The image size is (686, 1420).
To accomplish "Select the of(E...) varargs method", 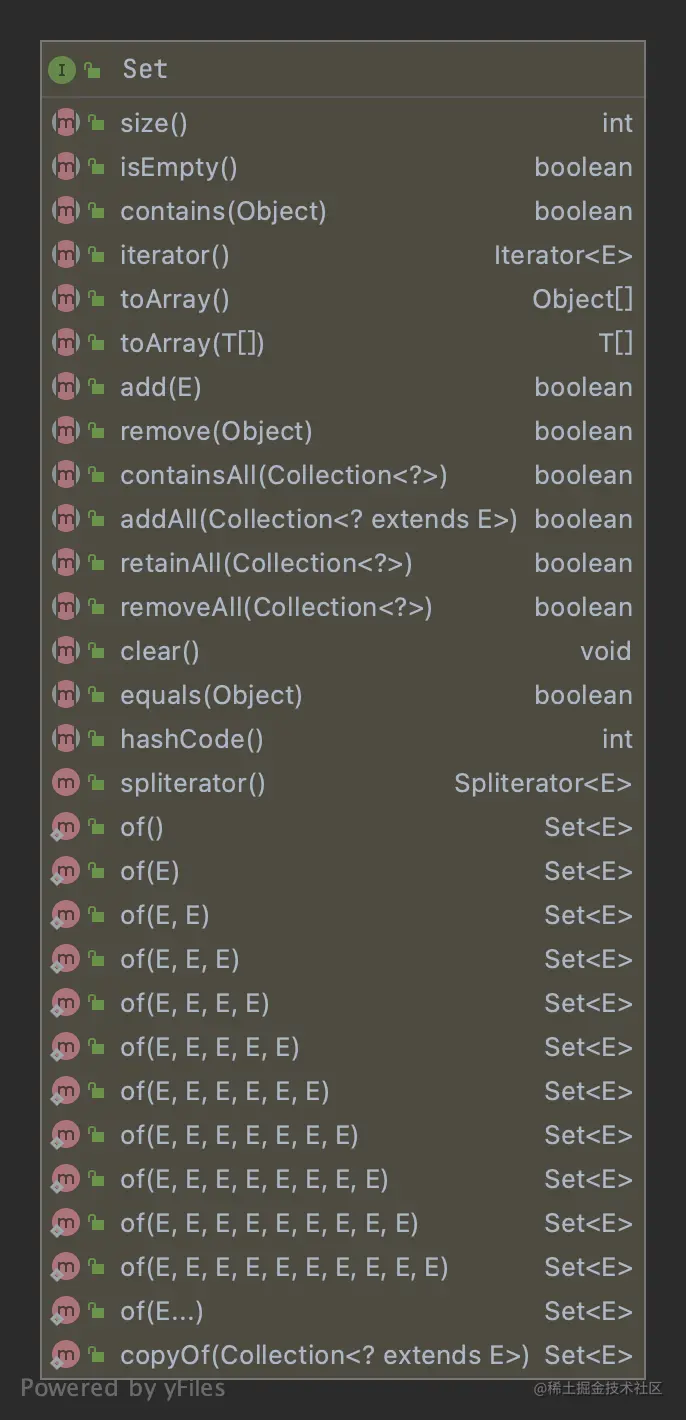I will coord(162,1311).
